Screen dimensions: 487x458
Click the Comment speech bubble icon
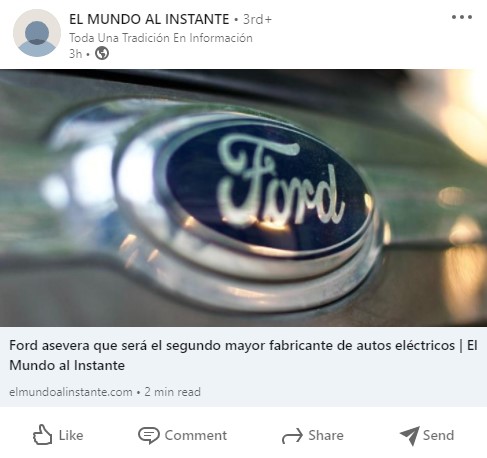tap(148, 435)
